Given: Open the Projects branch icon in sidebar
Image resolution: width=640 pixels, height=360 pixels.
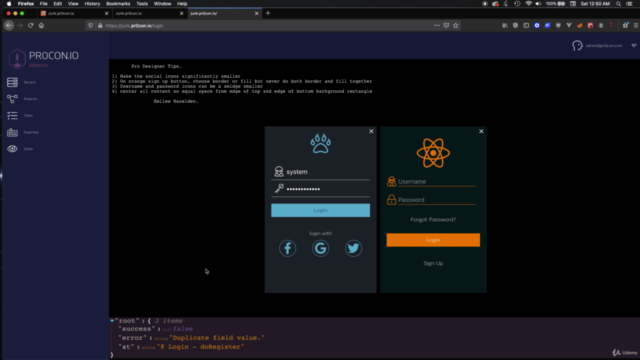Looking at the screenshot, I should (12, 99).
